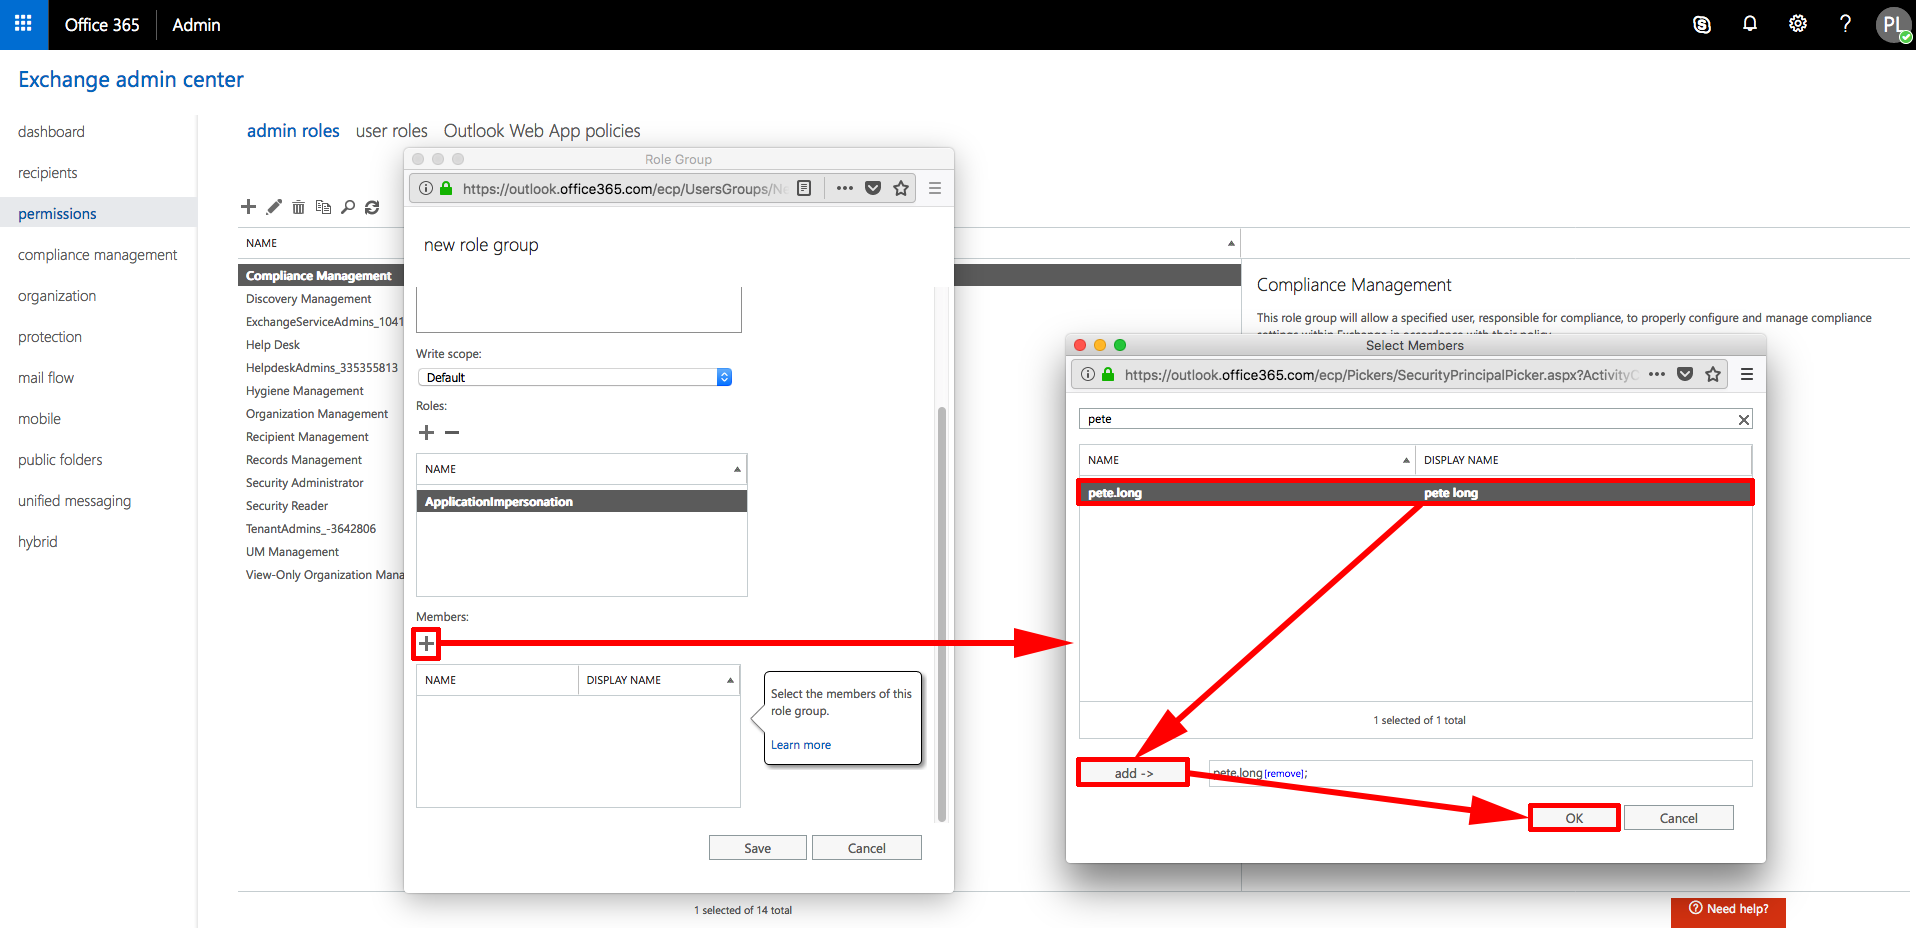Open hamburger menu in Select Members window

point(1747,374)
